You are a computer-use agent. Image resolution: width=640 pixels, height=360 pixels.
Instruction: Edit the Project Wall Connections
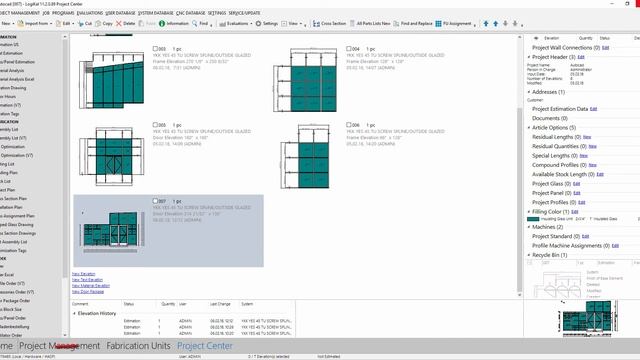click(605, 48)
